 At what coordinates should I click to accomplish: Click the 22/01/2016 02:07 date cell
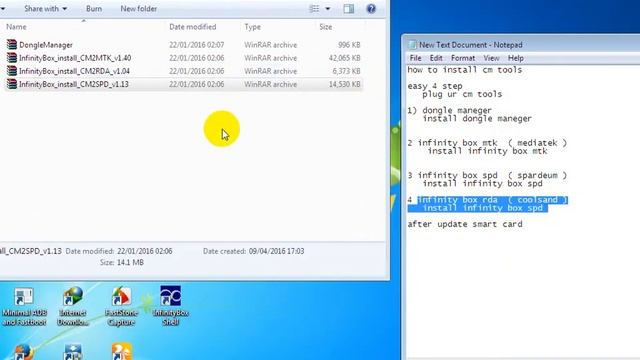[x=197, y=45]
